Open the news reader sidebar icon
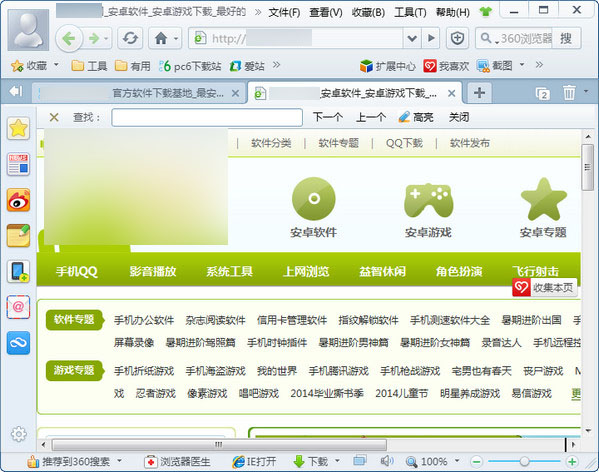Viewport: 599px width, 472px height. pos(18,164)
